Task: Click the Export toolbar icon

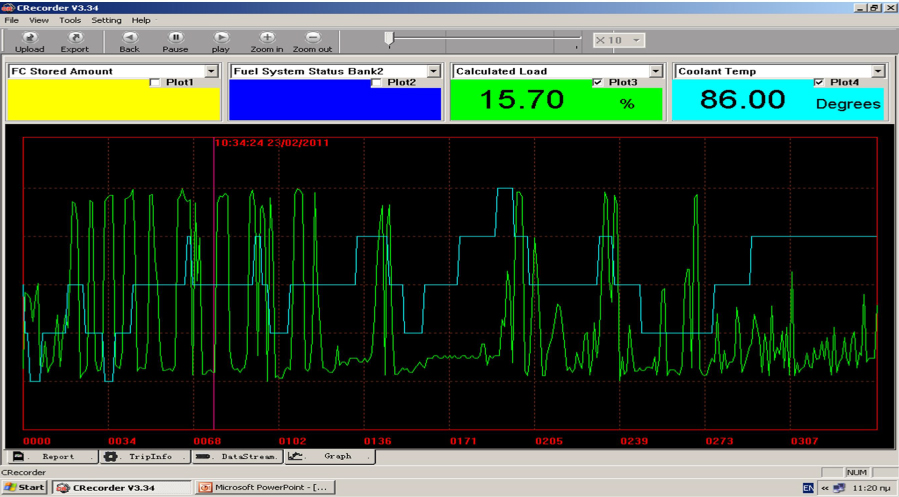Action: (74, 38)
